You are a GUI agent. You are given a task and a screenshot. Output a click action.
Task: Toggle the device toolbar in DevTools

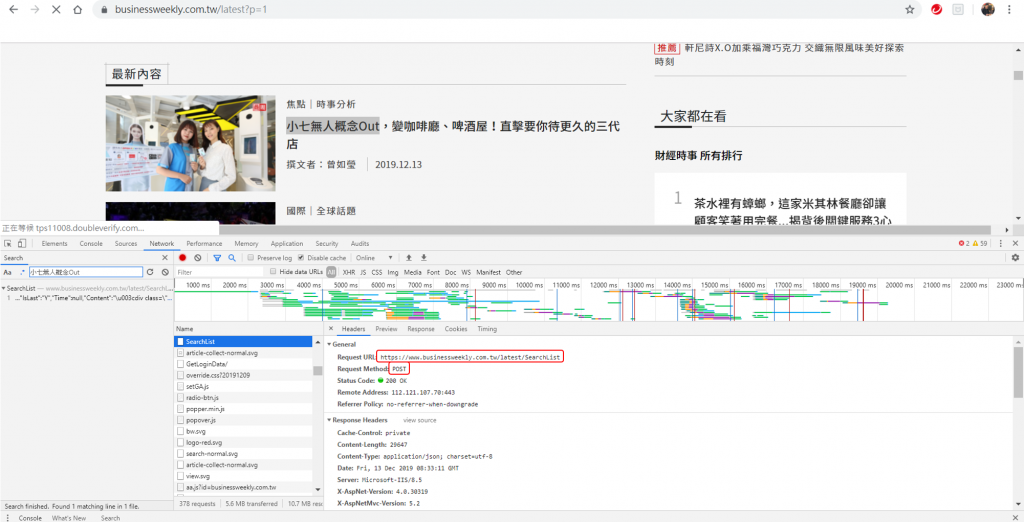click(x=22, y=244)
